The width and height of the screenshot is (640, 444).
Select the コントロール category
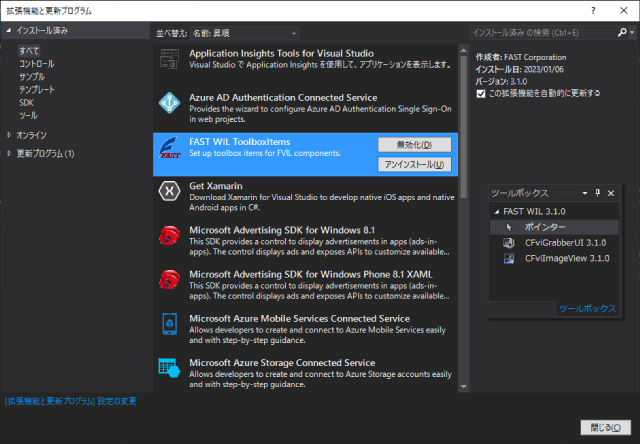pos(37,64)
